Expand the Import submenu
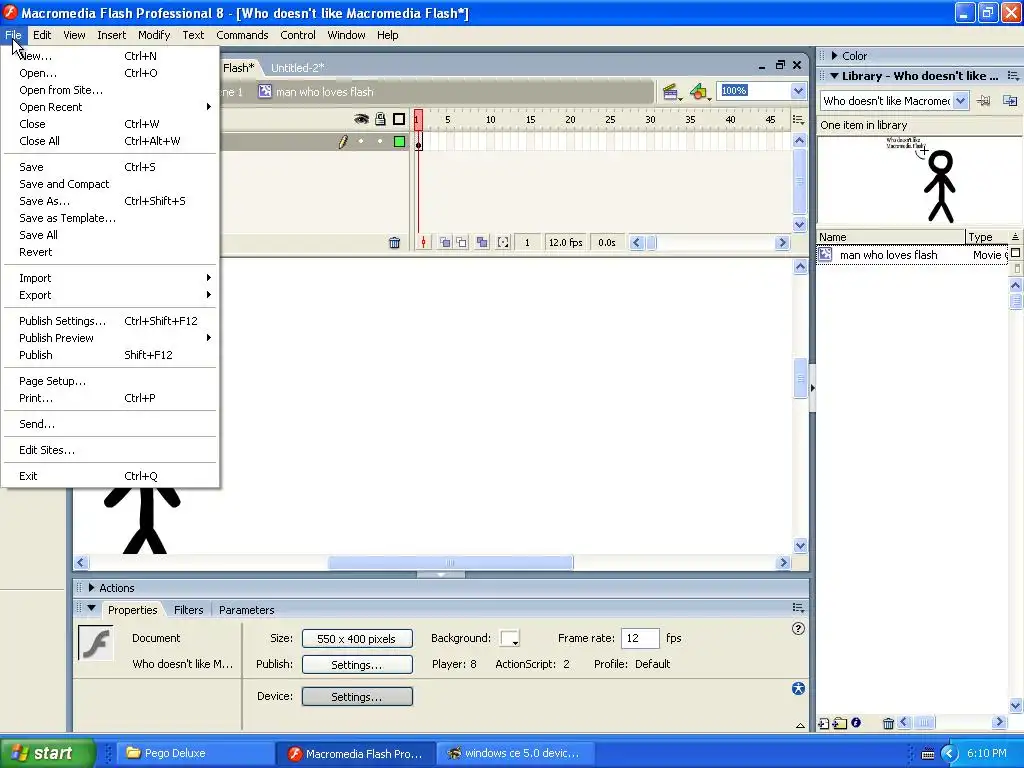Screen dimensions: 1024x768 click(110, 278)
